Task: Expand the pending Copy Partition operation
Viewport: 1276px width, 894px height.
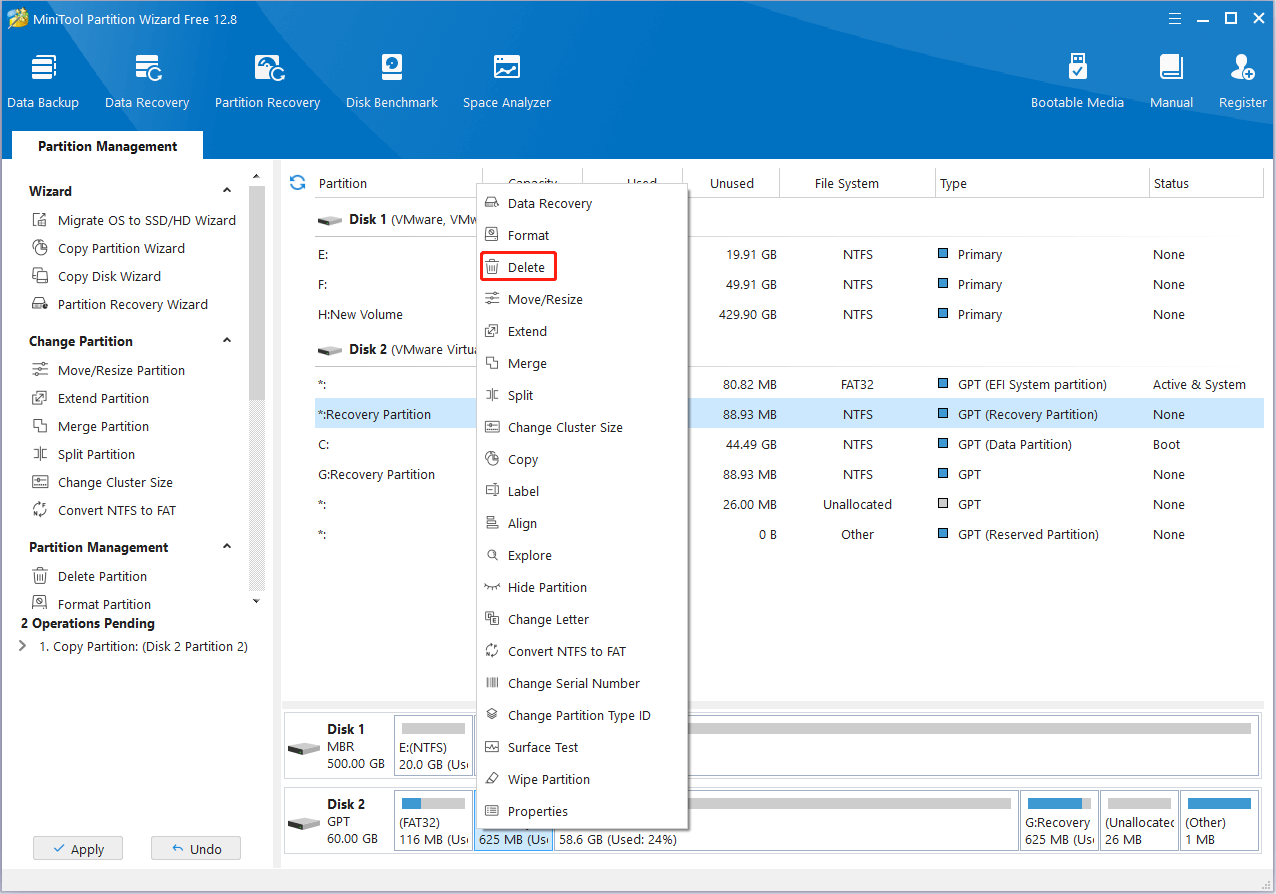Action: point(24,646)
